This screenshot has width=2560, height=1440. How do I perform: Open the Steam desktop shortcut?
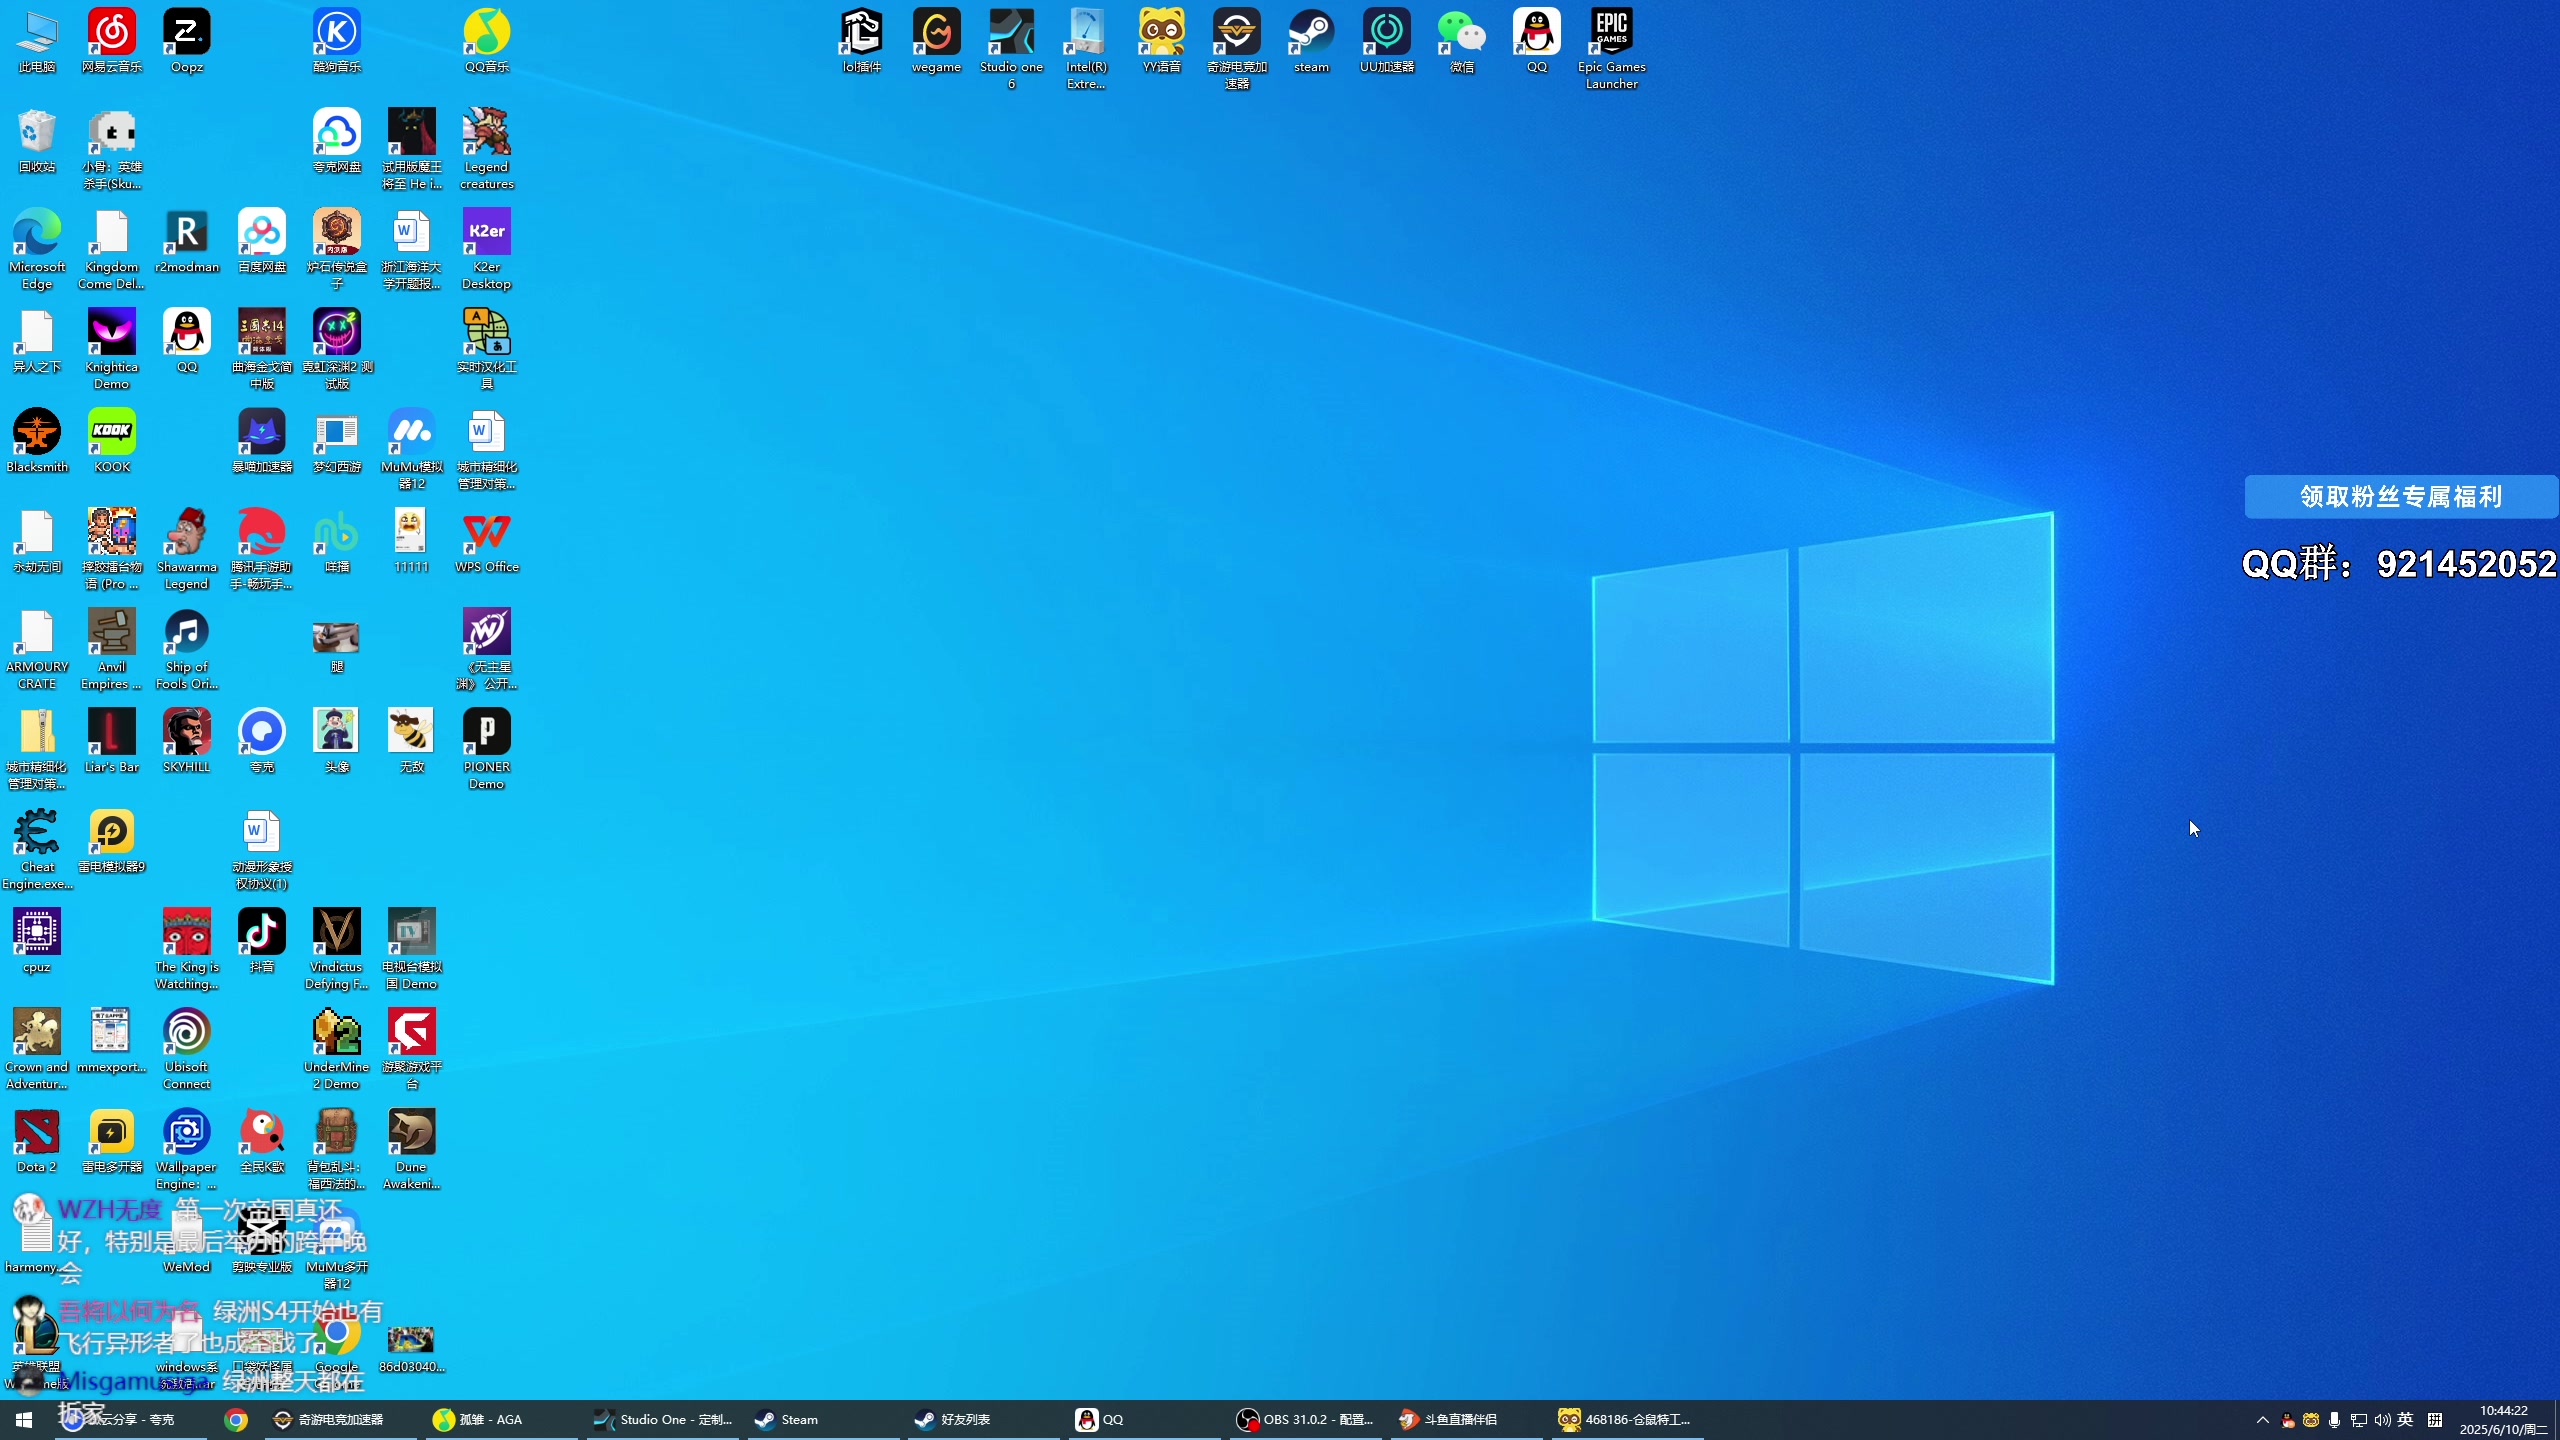tap(1311, 42)
